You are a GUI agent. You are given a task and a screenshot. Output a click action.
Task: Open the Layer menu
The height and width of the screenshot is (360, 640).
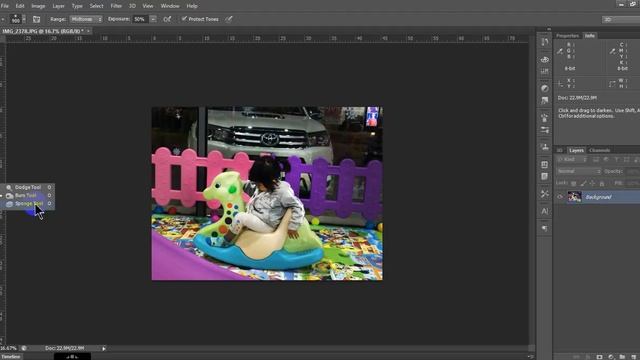[x=58, y=6]
